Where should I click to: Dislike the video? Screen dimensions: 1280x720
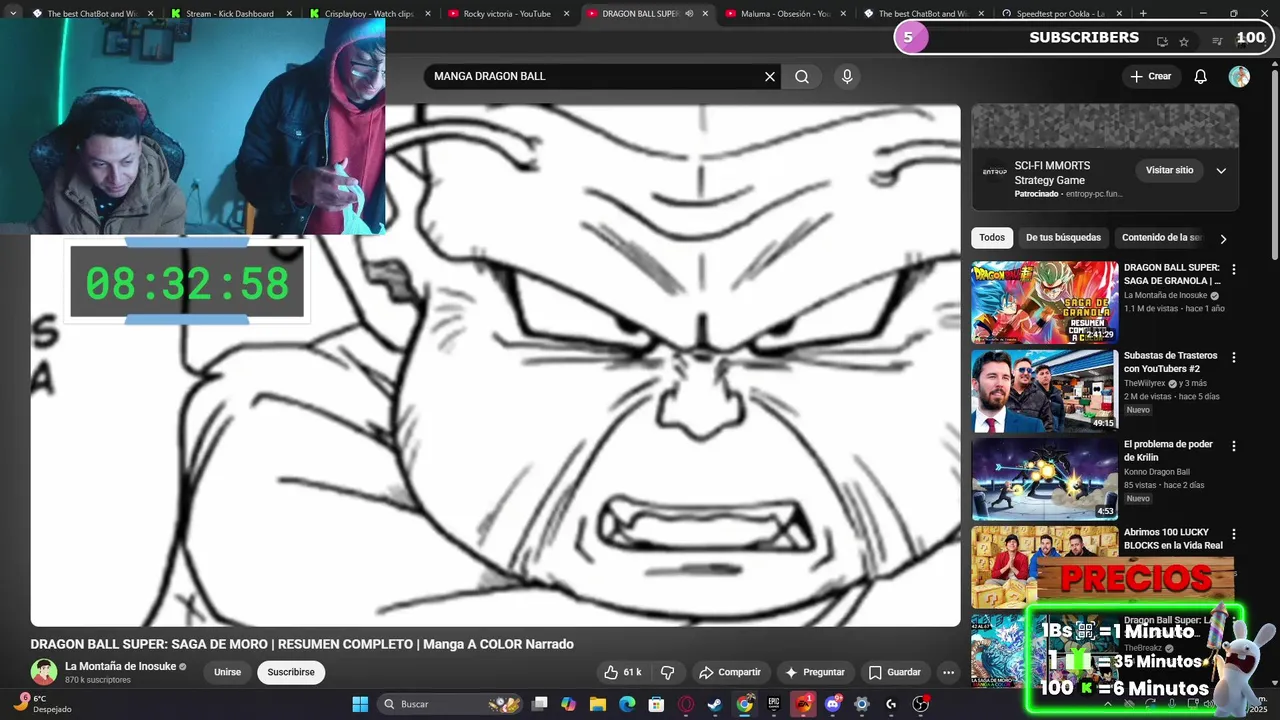(x=668, y=672)
